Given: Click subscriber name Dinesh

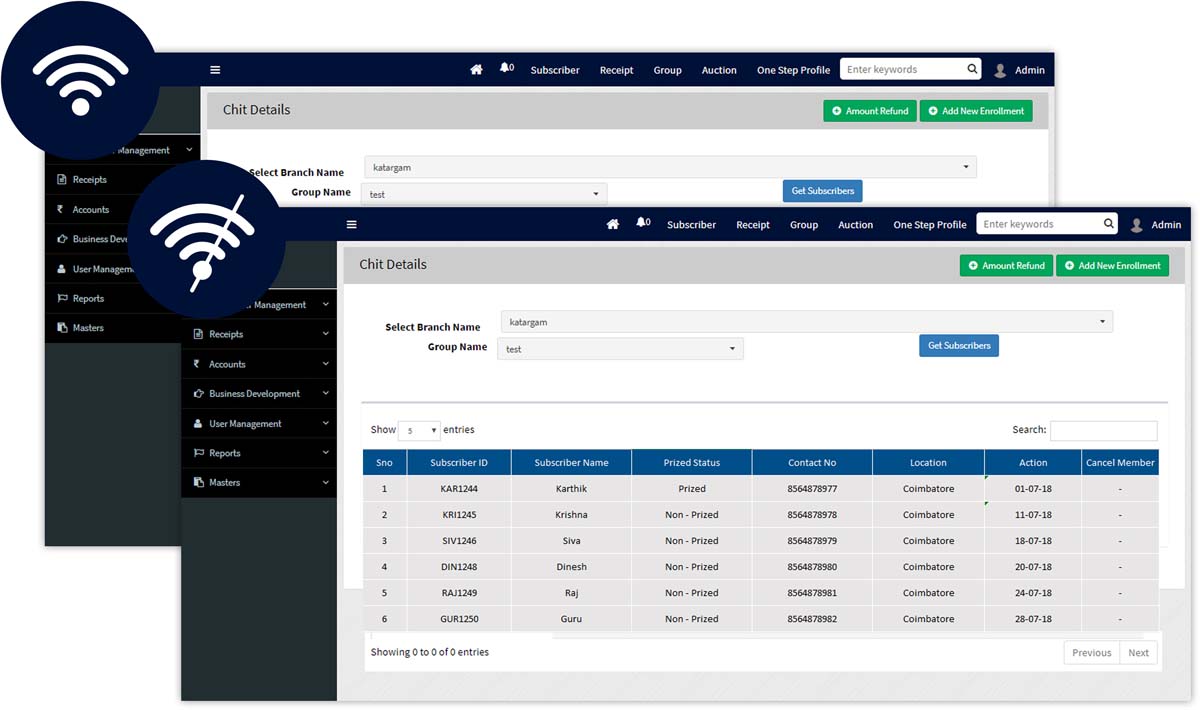Looking at the screenshot, I should click(x=571, y=567).
